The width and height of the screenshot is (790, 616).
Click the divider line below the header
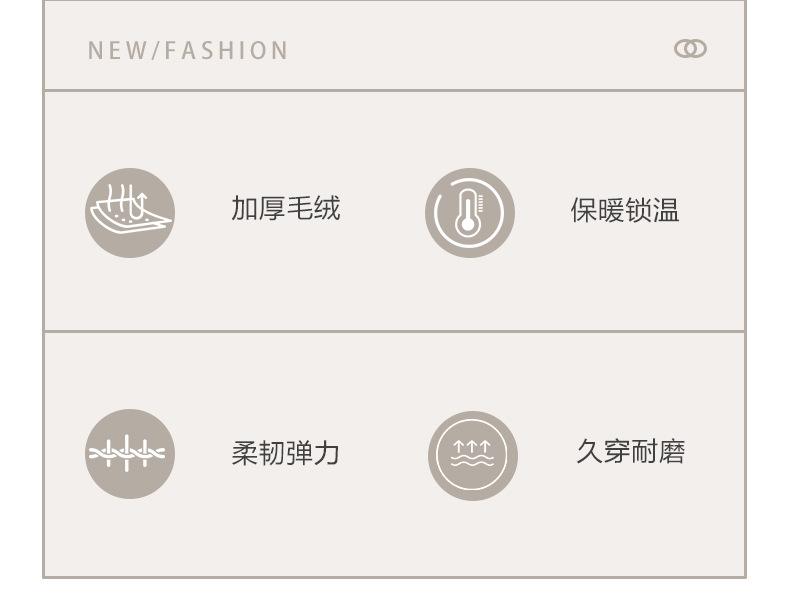click(394, 91)
